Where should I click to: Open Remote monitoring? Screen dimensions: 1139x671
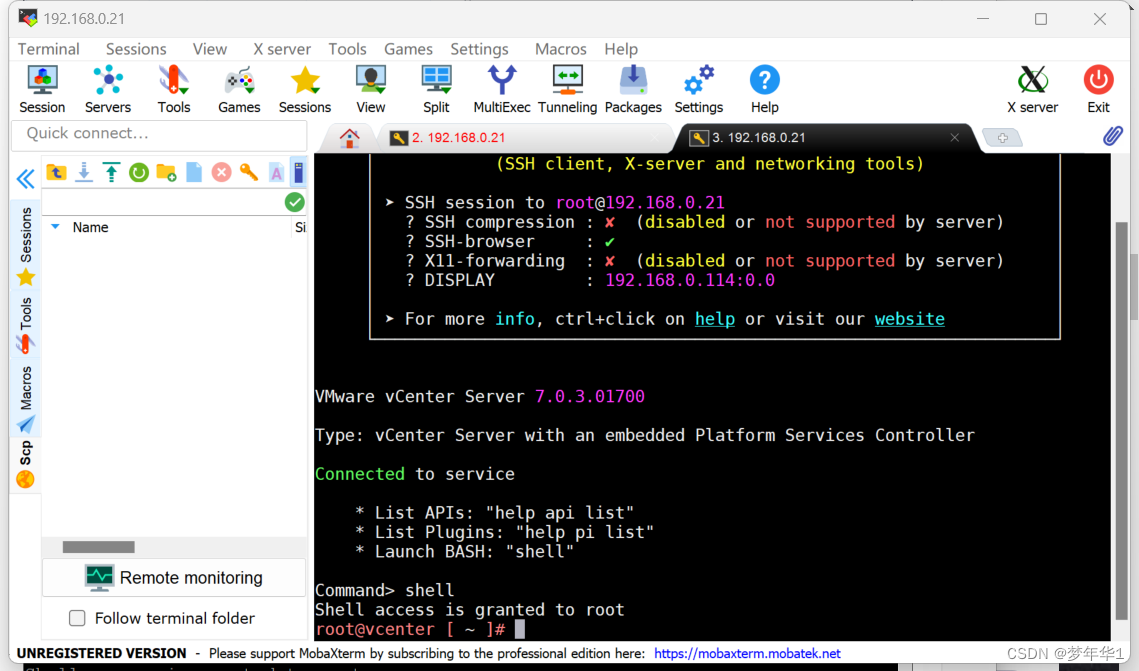[x=173, y=577]
